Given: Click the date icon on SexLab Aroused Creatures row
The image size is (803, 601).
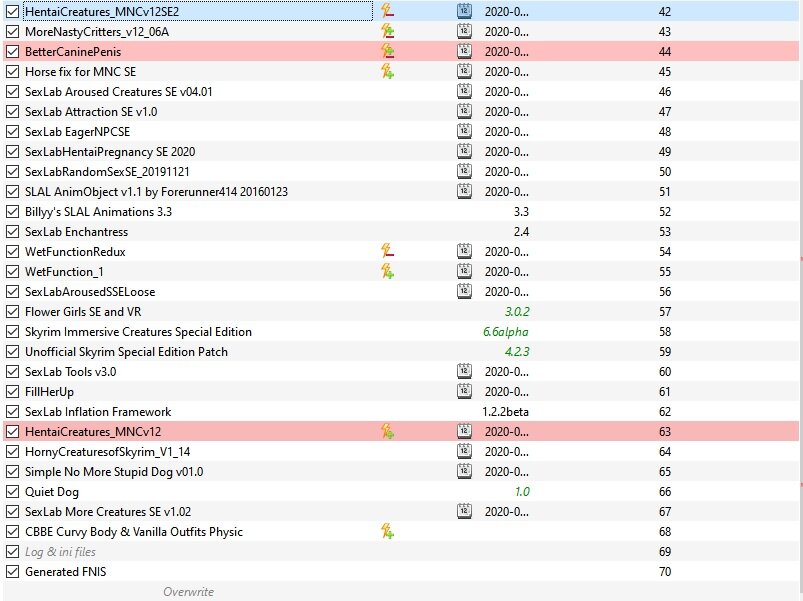Looking at the screenshot, I should pyautogui.click(x=464, y=91).
